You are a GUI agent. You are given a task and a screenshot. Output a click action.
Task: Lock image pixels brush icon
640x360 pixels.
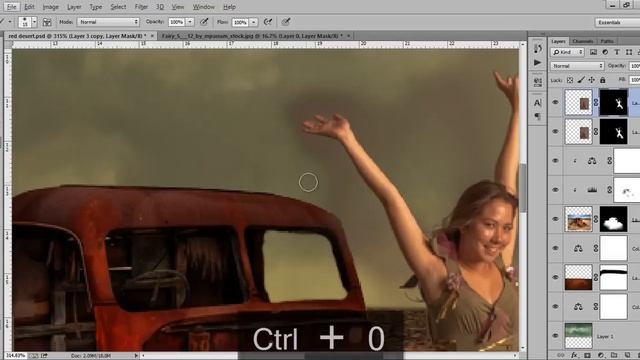pyautogui.click(x=581, y=80)
